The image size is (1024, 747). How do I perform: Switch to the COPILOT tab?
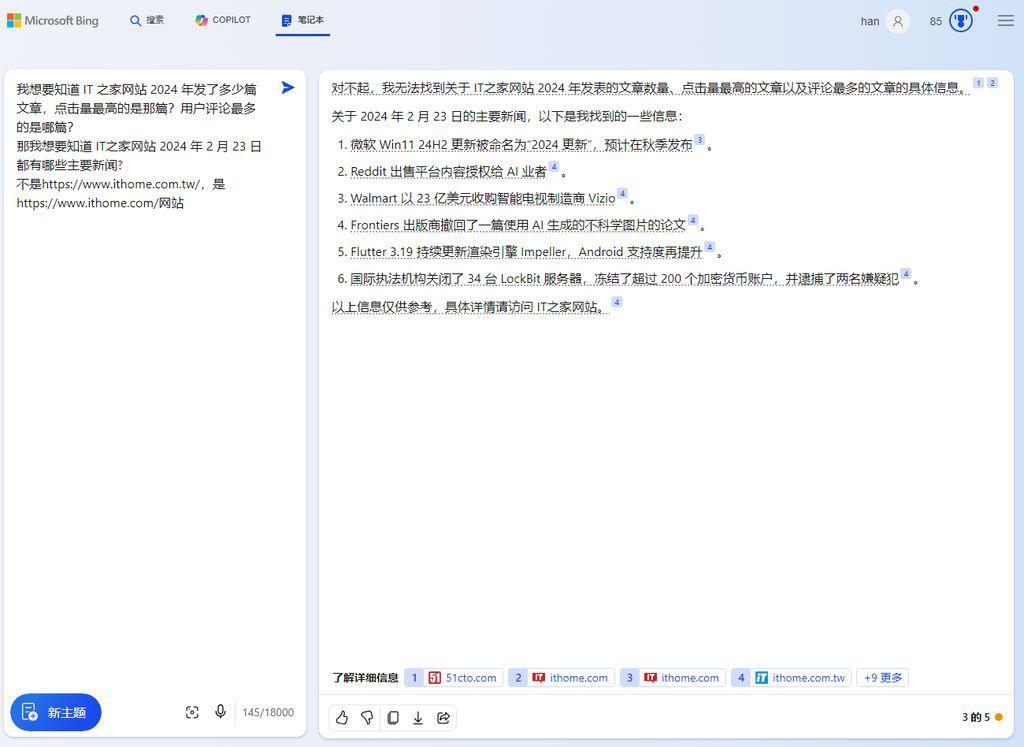(223, 20)
